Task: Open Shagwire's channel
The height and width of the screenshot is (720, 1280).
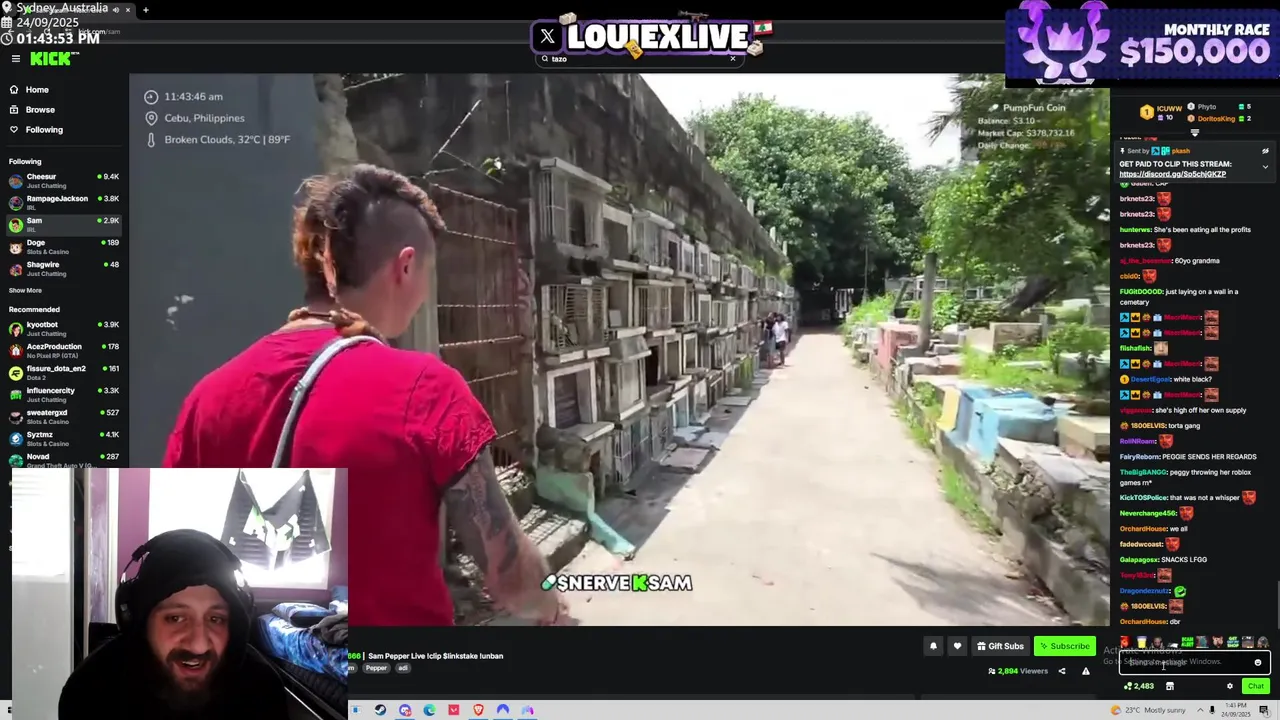Action: coord(64,269)
